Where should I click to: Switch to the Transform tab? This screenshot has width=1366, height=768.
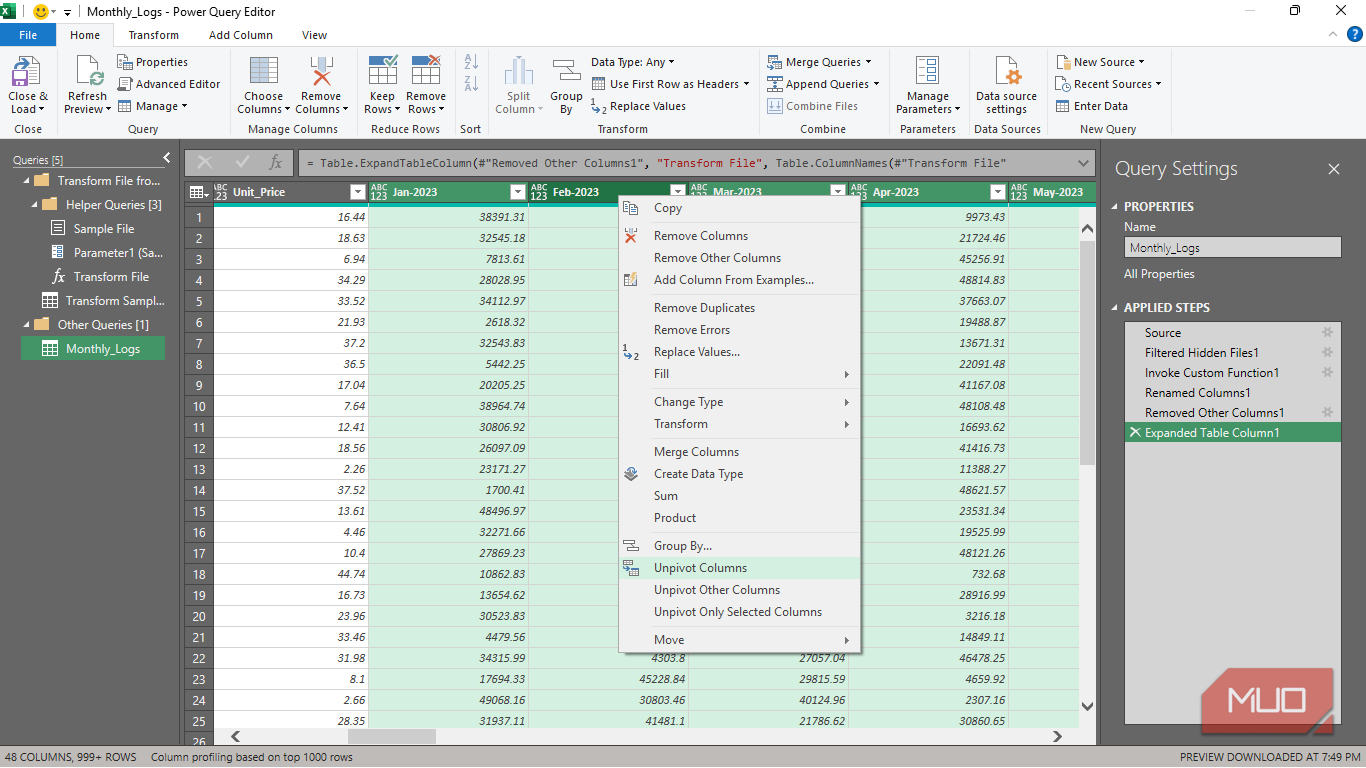coord(153,35)
